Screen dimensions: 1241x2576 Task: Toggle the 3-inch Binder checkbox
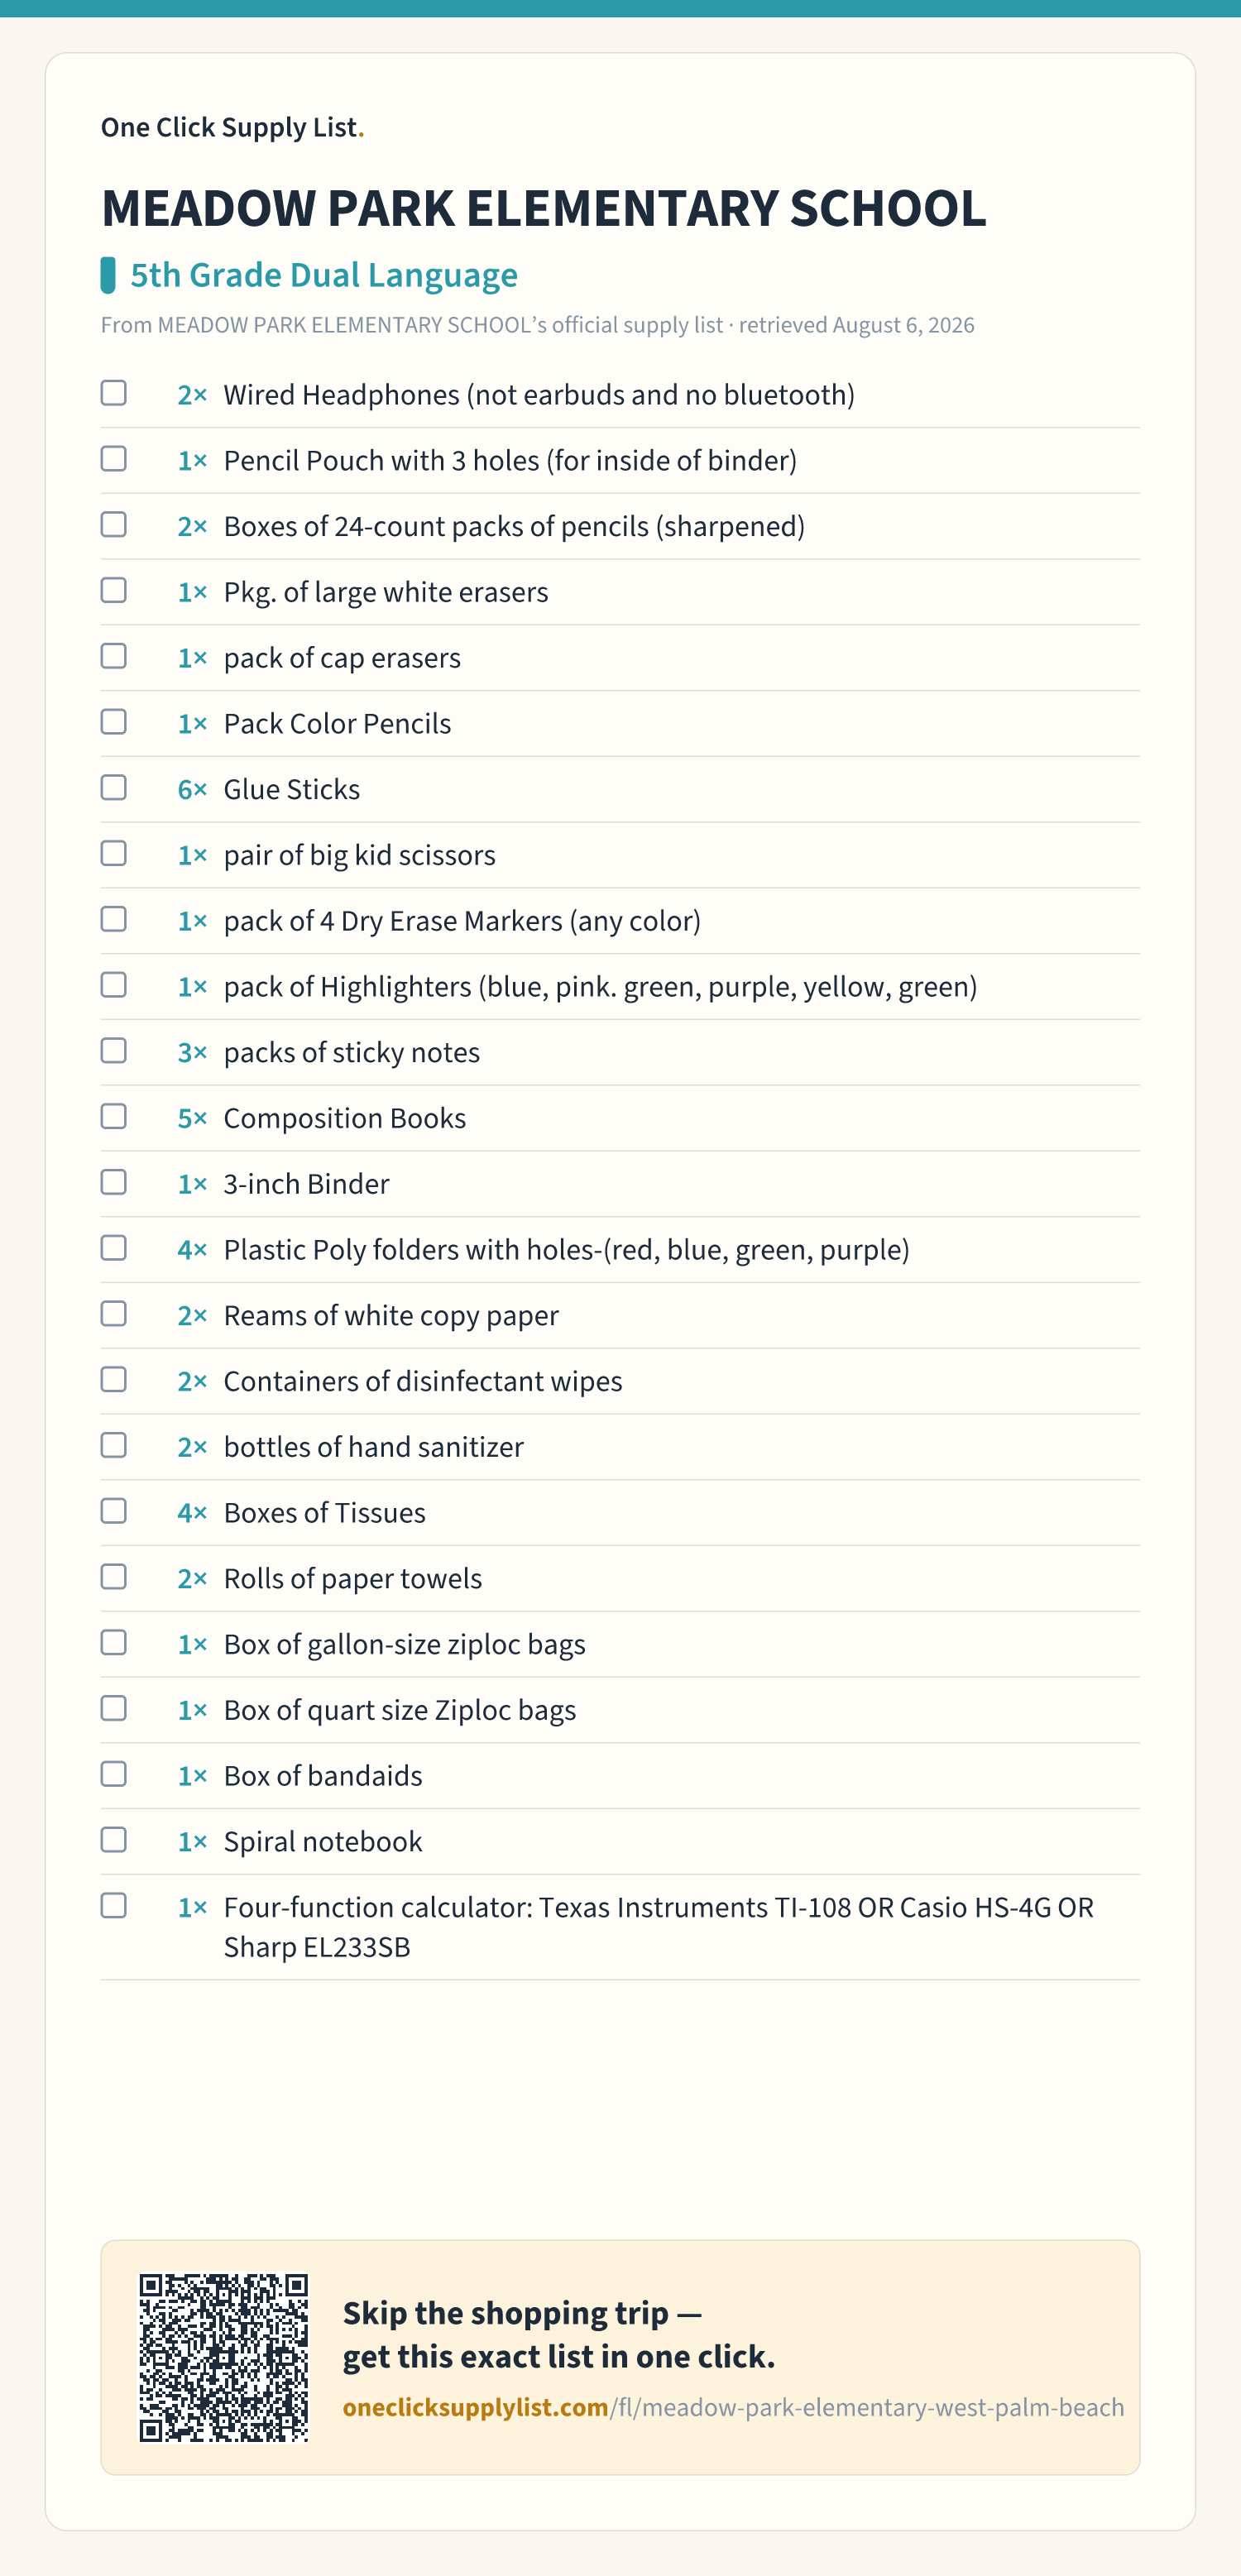pos(114,1182)
